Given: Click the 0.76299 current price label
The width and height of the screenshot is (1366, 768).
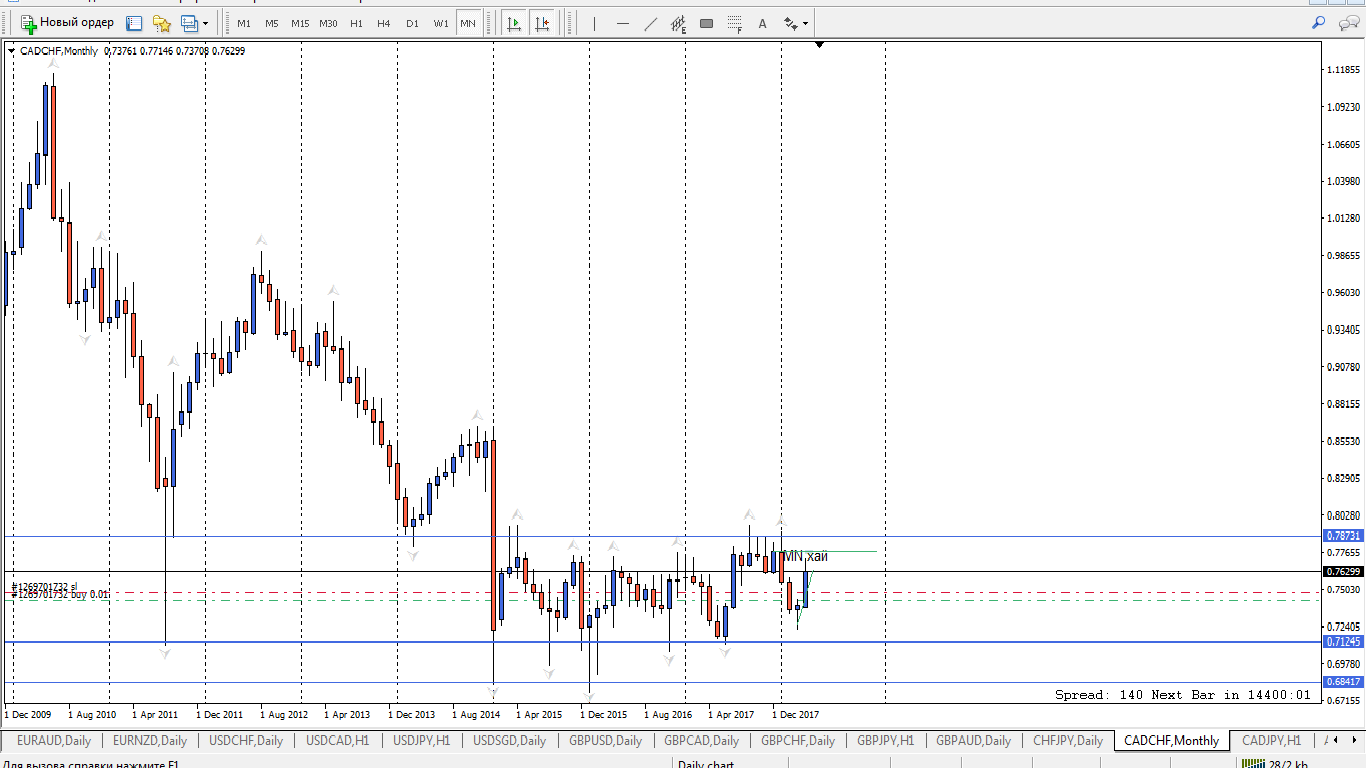Looking at the screenshot, I should [x=1342, y=571].
